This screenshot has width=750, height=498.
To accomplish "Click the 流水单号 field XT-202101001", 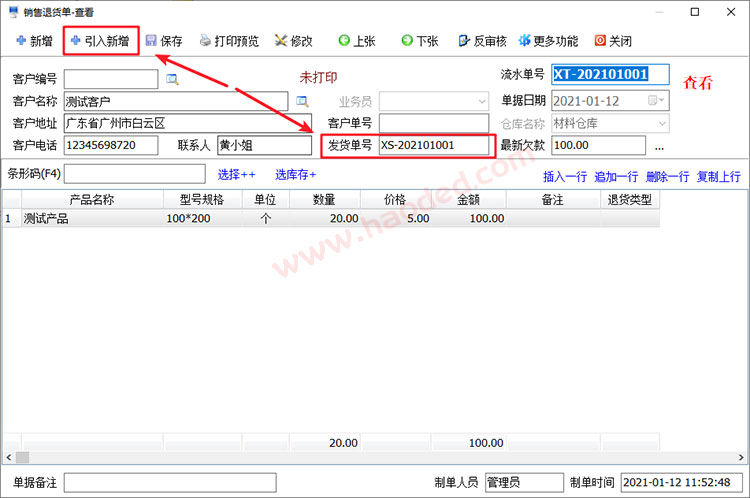I will tap(610, 75).
